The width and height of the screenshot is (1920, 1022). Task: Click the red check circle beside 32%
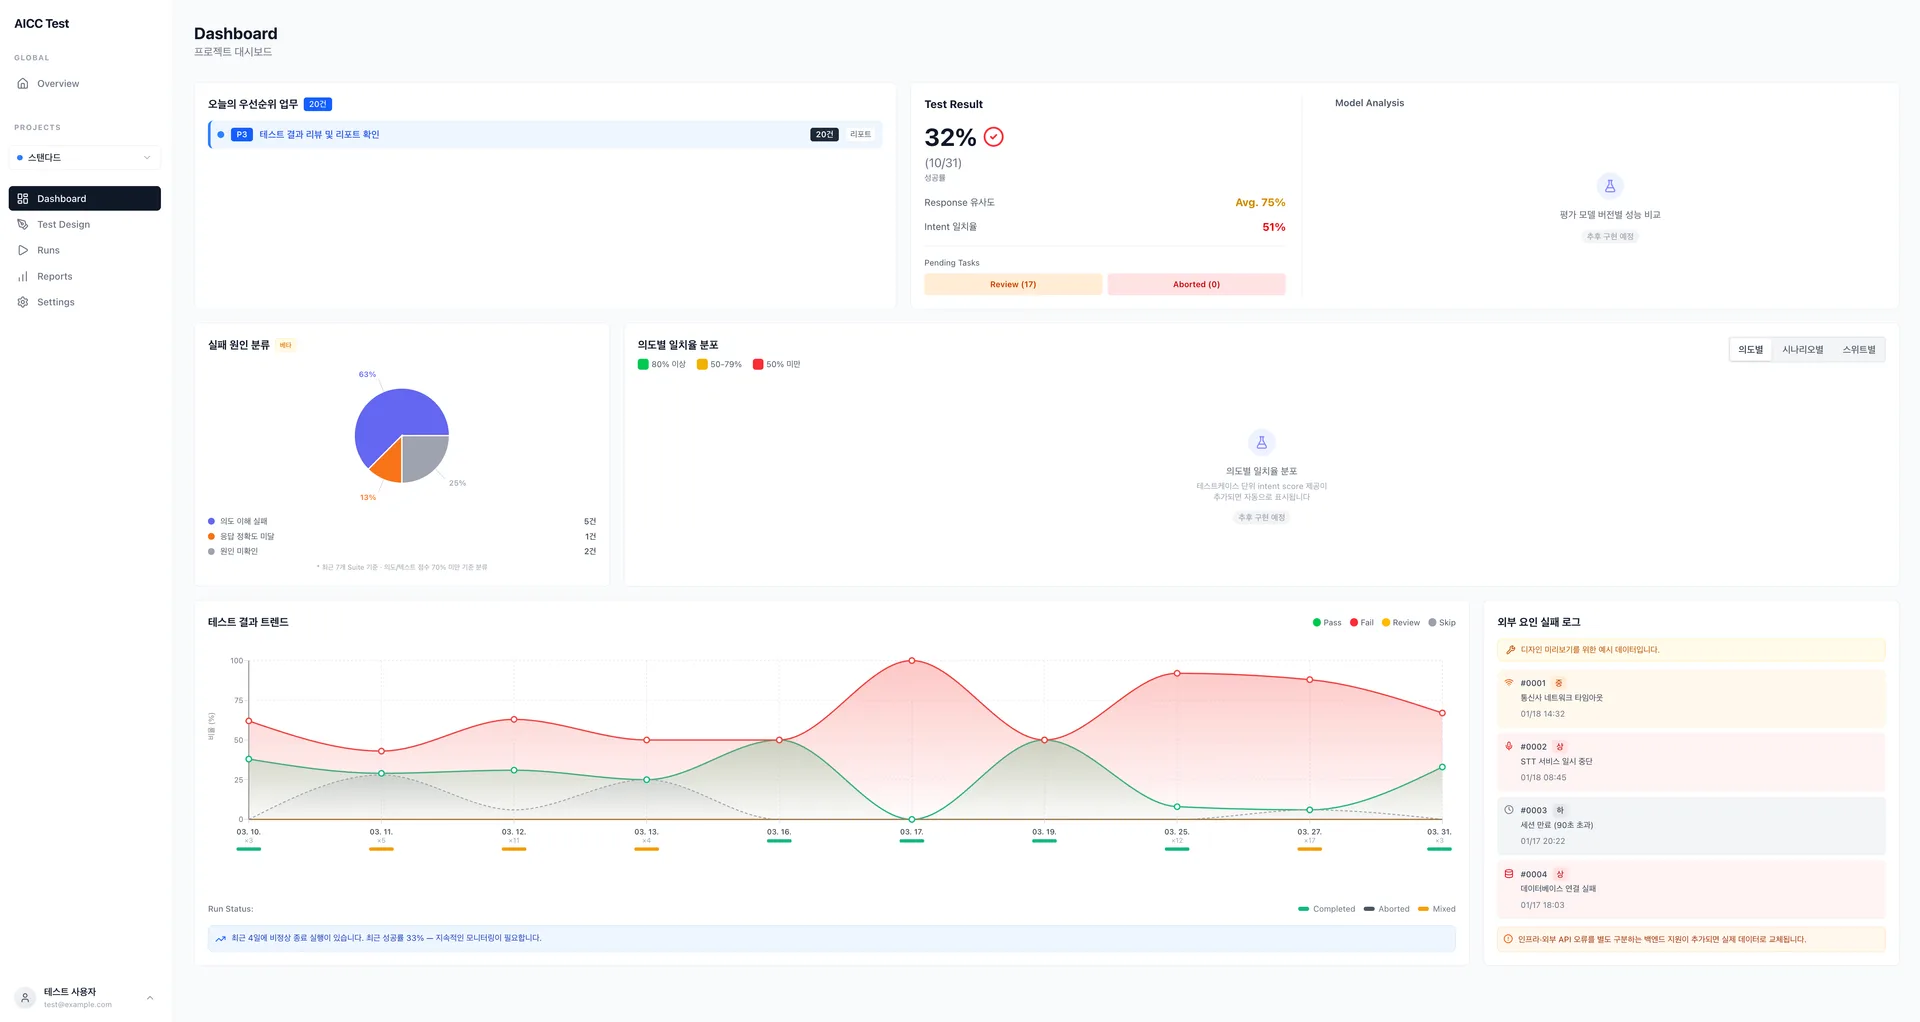coord(993,137)
